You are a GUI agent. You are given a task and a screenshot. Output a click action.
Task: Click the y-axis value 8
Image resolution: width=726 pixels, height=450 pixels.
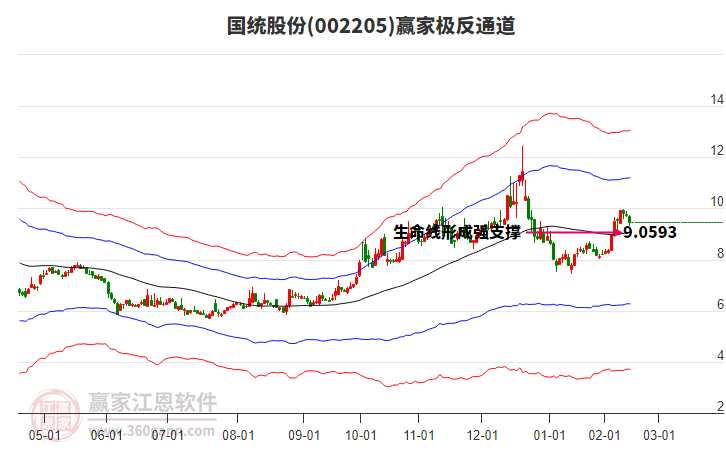pyautogui.click(x=720, y=253)
